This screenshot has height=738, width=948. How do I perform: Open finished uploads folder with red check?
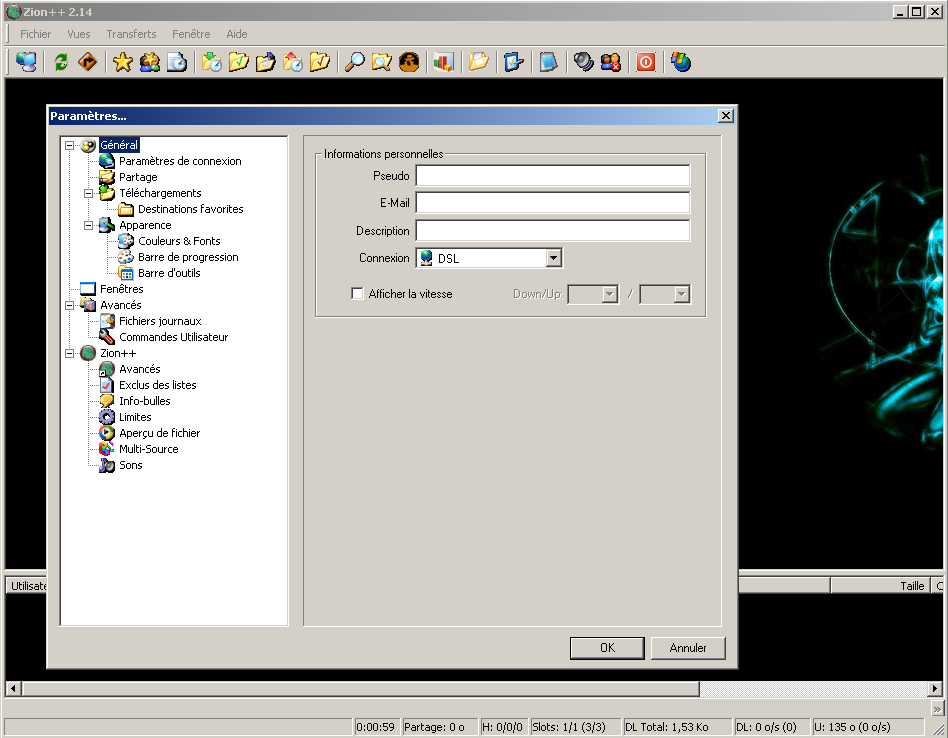[319, 62]
